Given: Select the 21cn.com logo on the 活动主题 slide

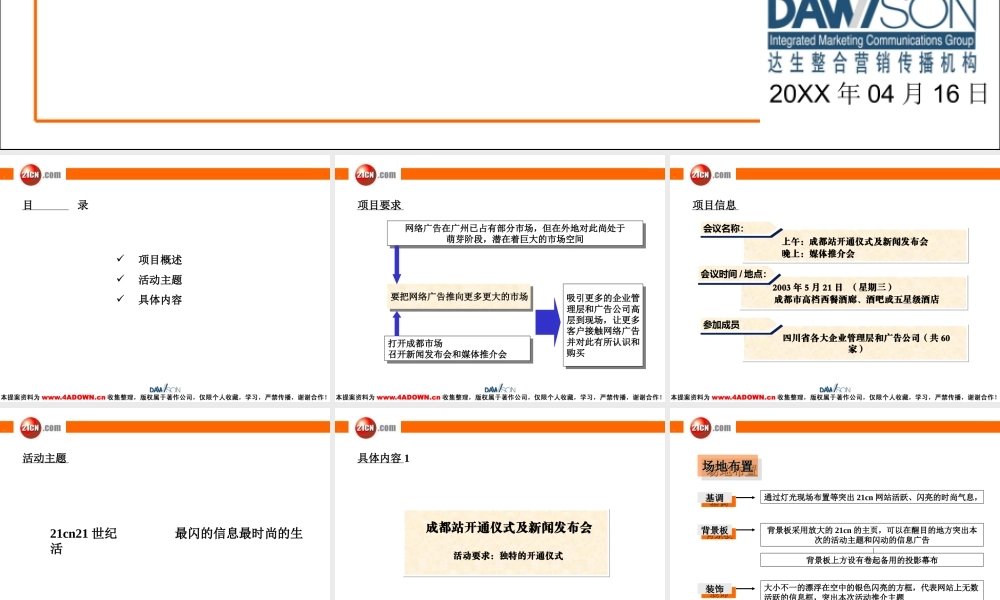Looking at the screenshot, I should [x=30, y=427].
